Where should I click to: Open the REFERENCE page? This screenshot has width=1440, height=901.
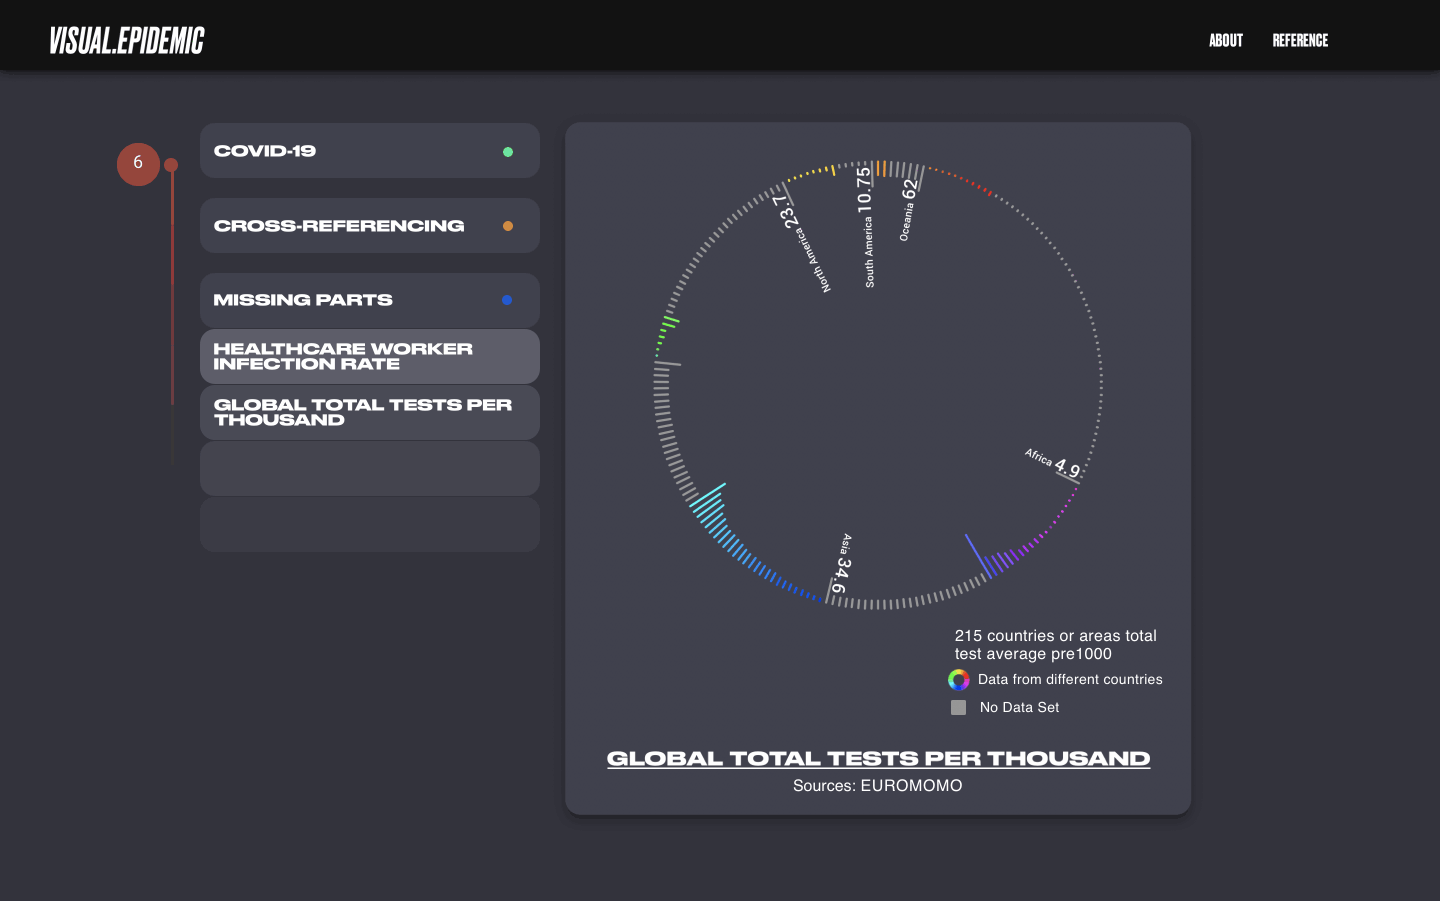point(1300,41)
